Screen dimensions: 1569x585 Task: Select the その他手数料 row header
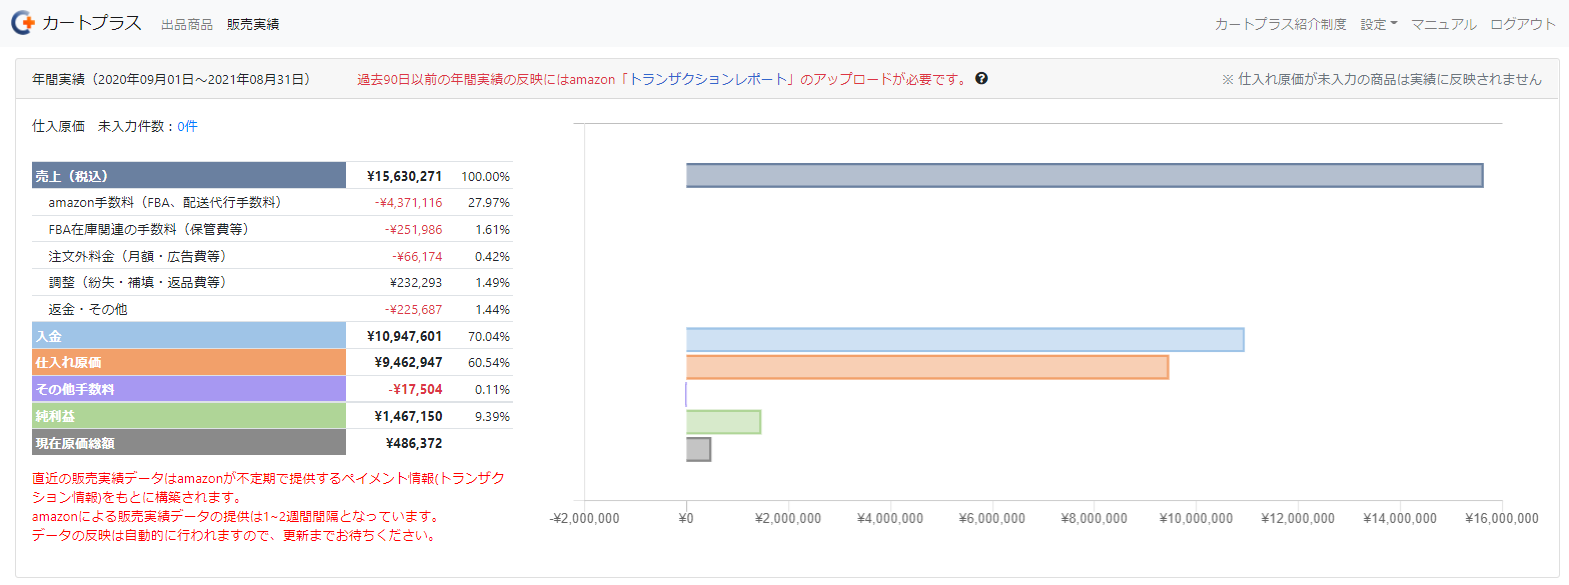(x=189, y=389)
